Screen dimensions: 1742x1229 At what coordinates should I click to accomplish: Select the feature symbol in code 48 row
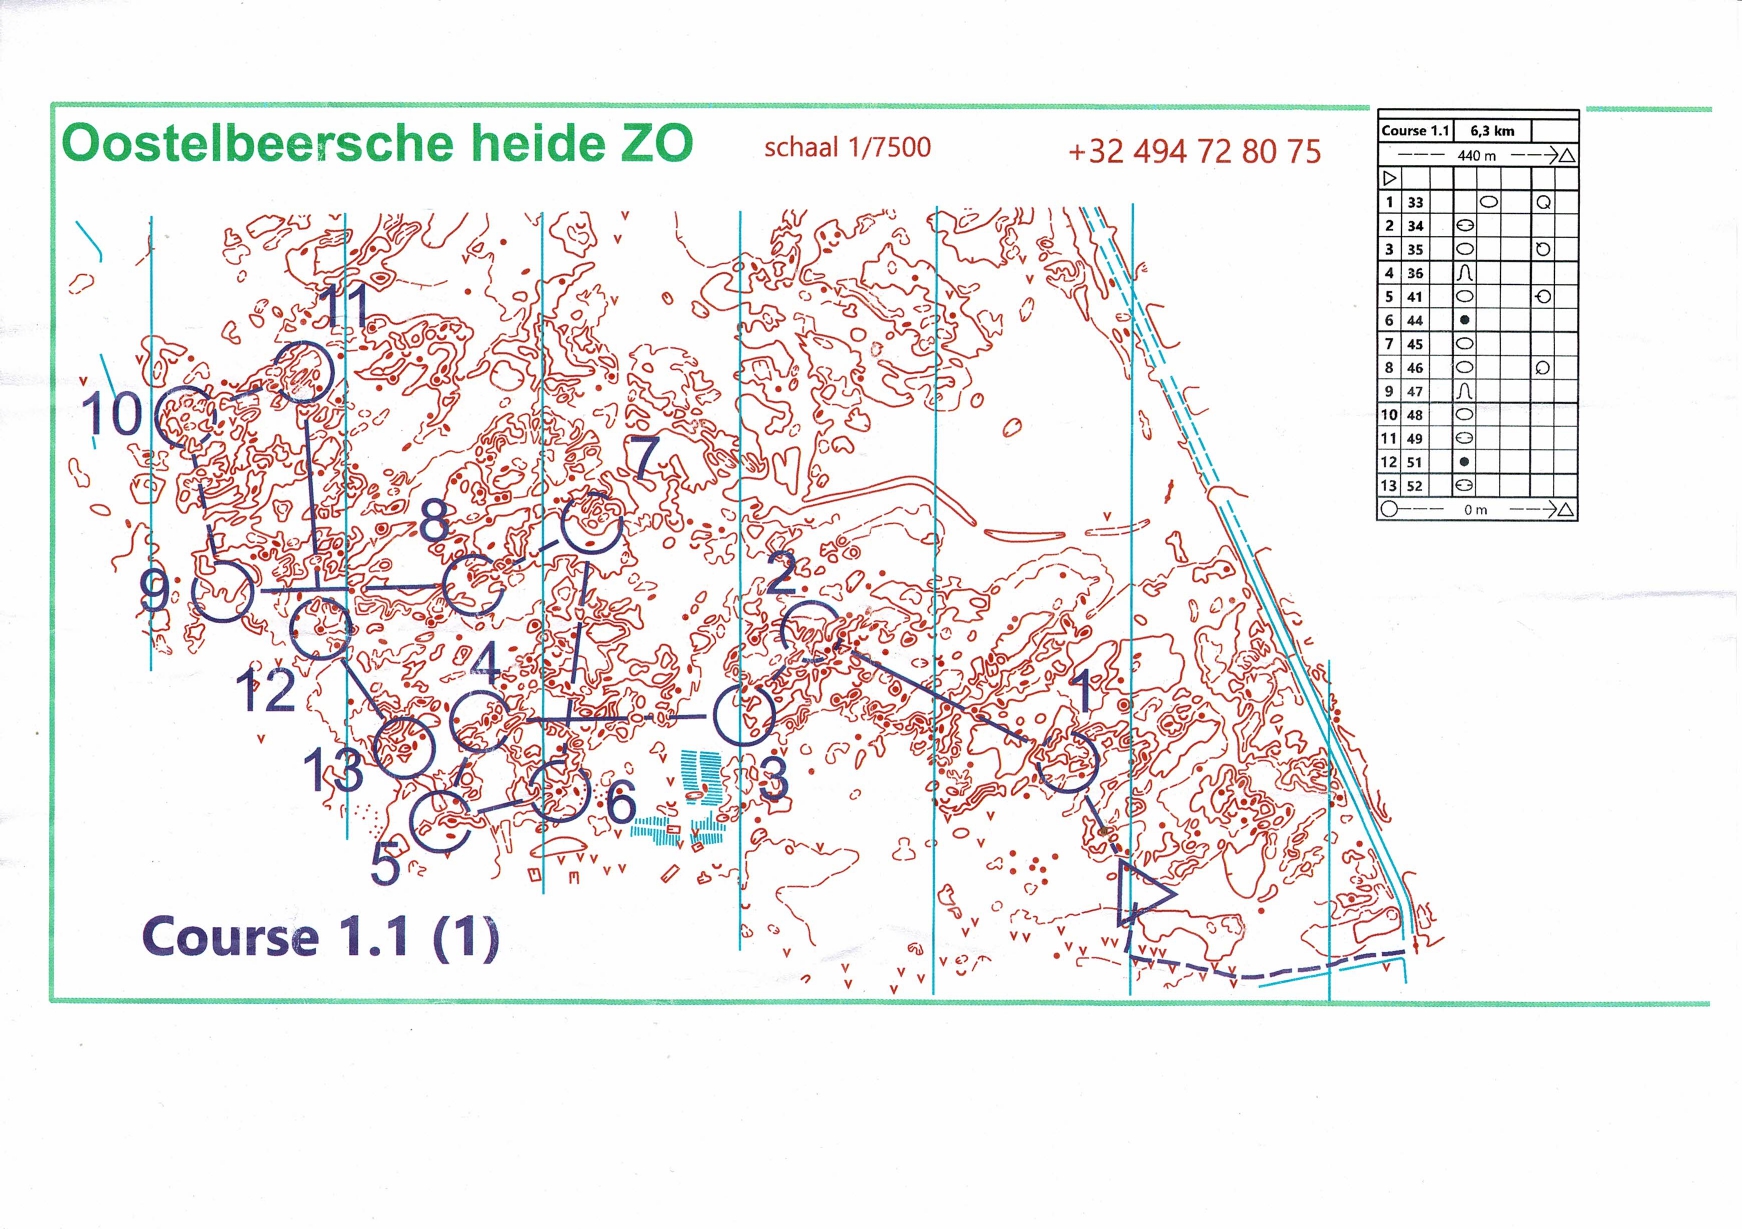coord(1465,414)
